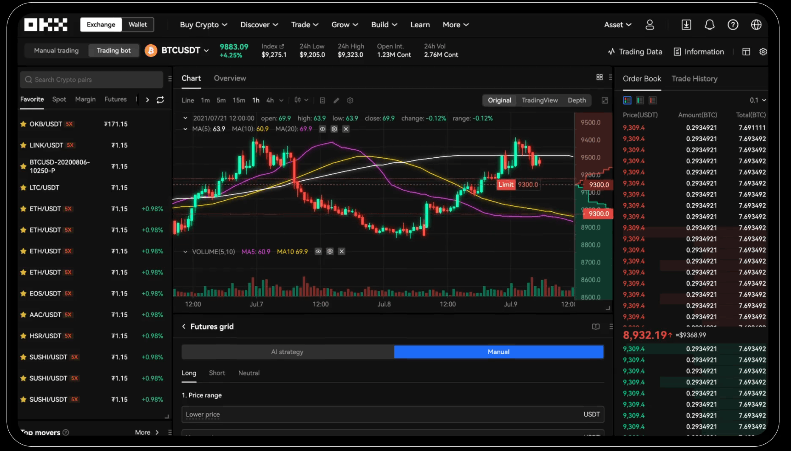791x451 pixels.
Task: Select the chart drawing pencil tool
Action: pos(336,100)
